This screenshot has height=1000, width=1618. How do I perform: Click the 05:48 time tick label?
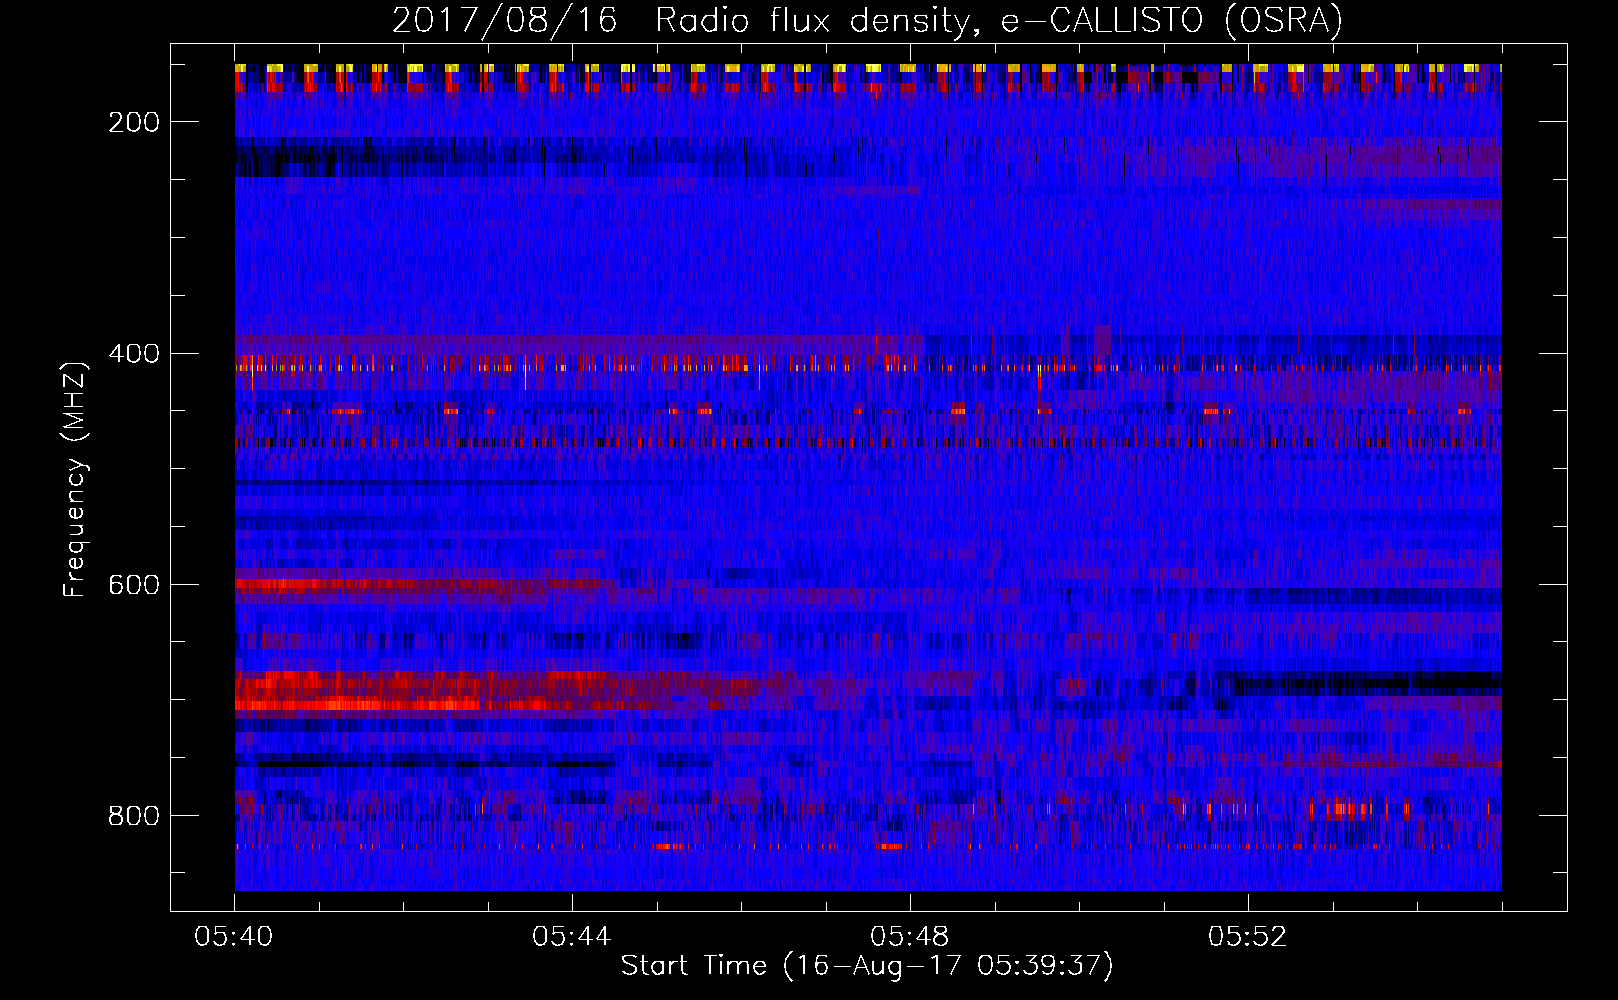(910, 936)
